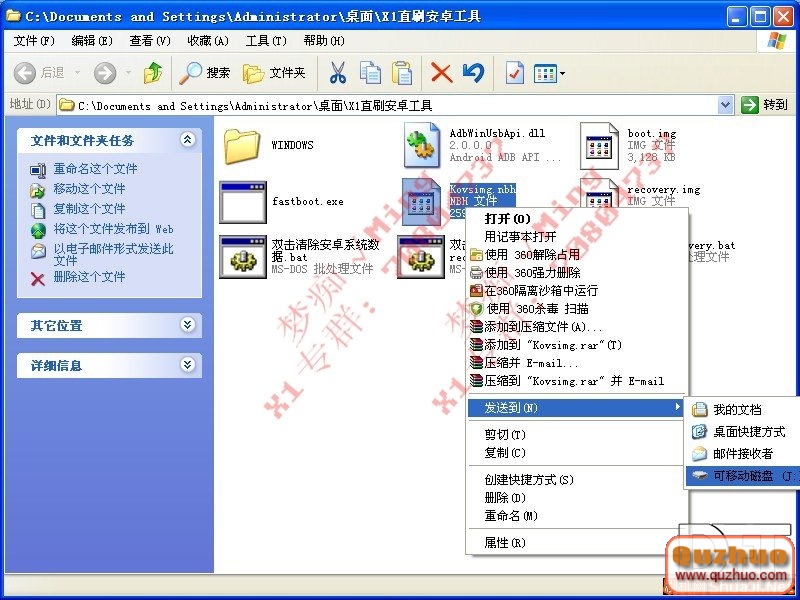The image size is (800, 600).
Task: Expand the 其它位置 panel
Action: click(x=188, y=324)
